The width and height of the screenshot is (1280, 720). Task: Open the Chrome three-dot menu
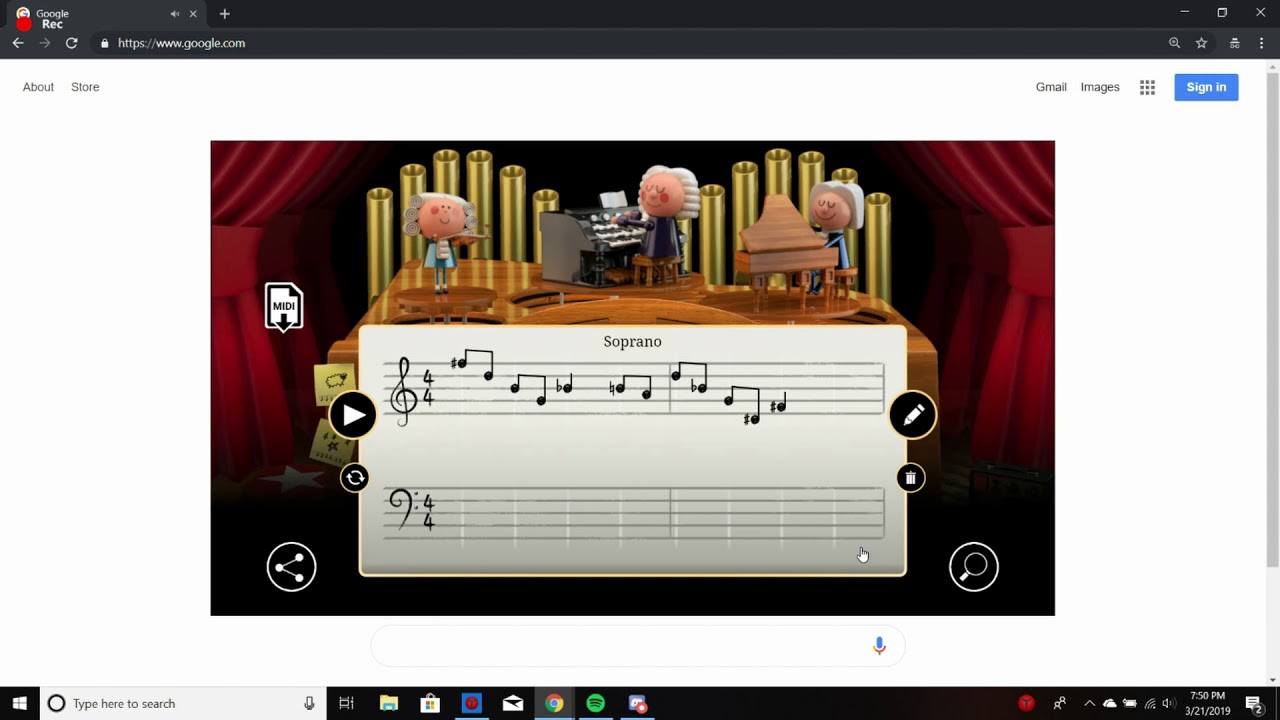coord(1262,43)
